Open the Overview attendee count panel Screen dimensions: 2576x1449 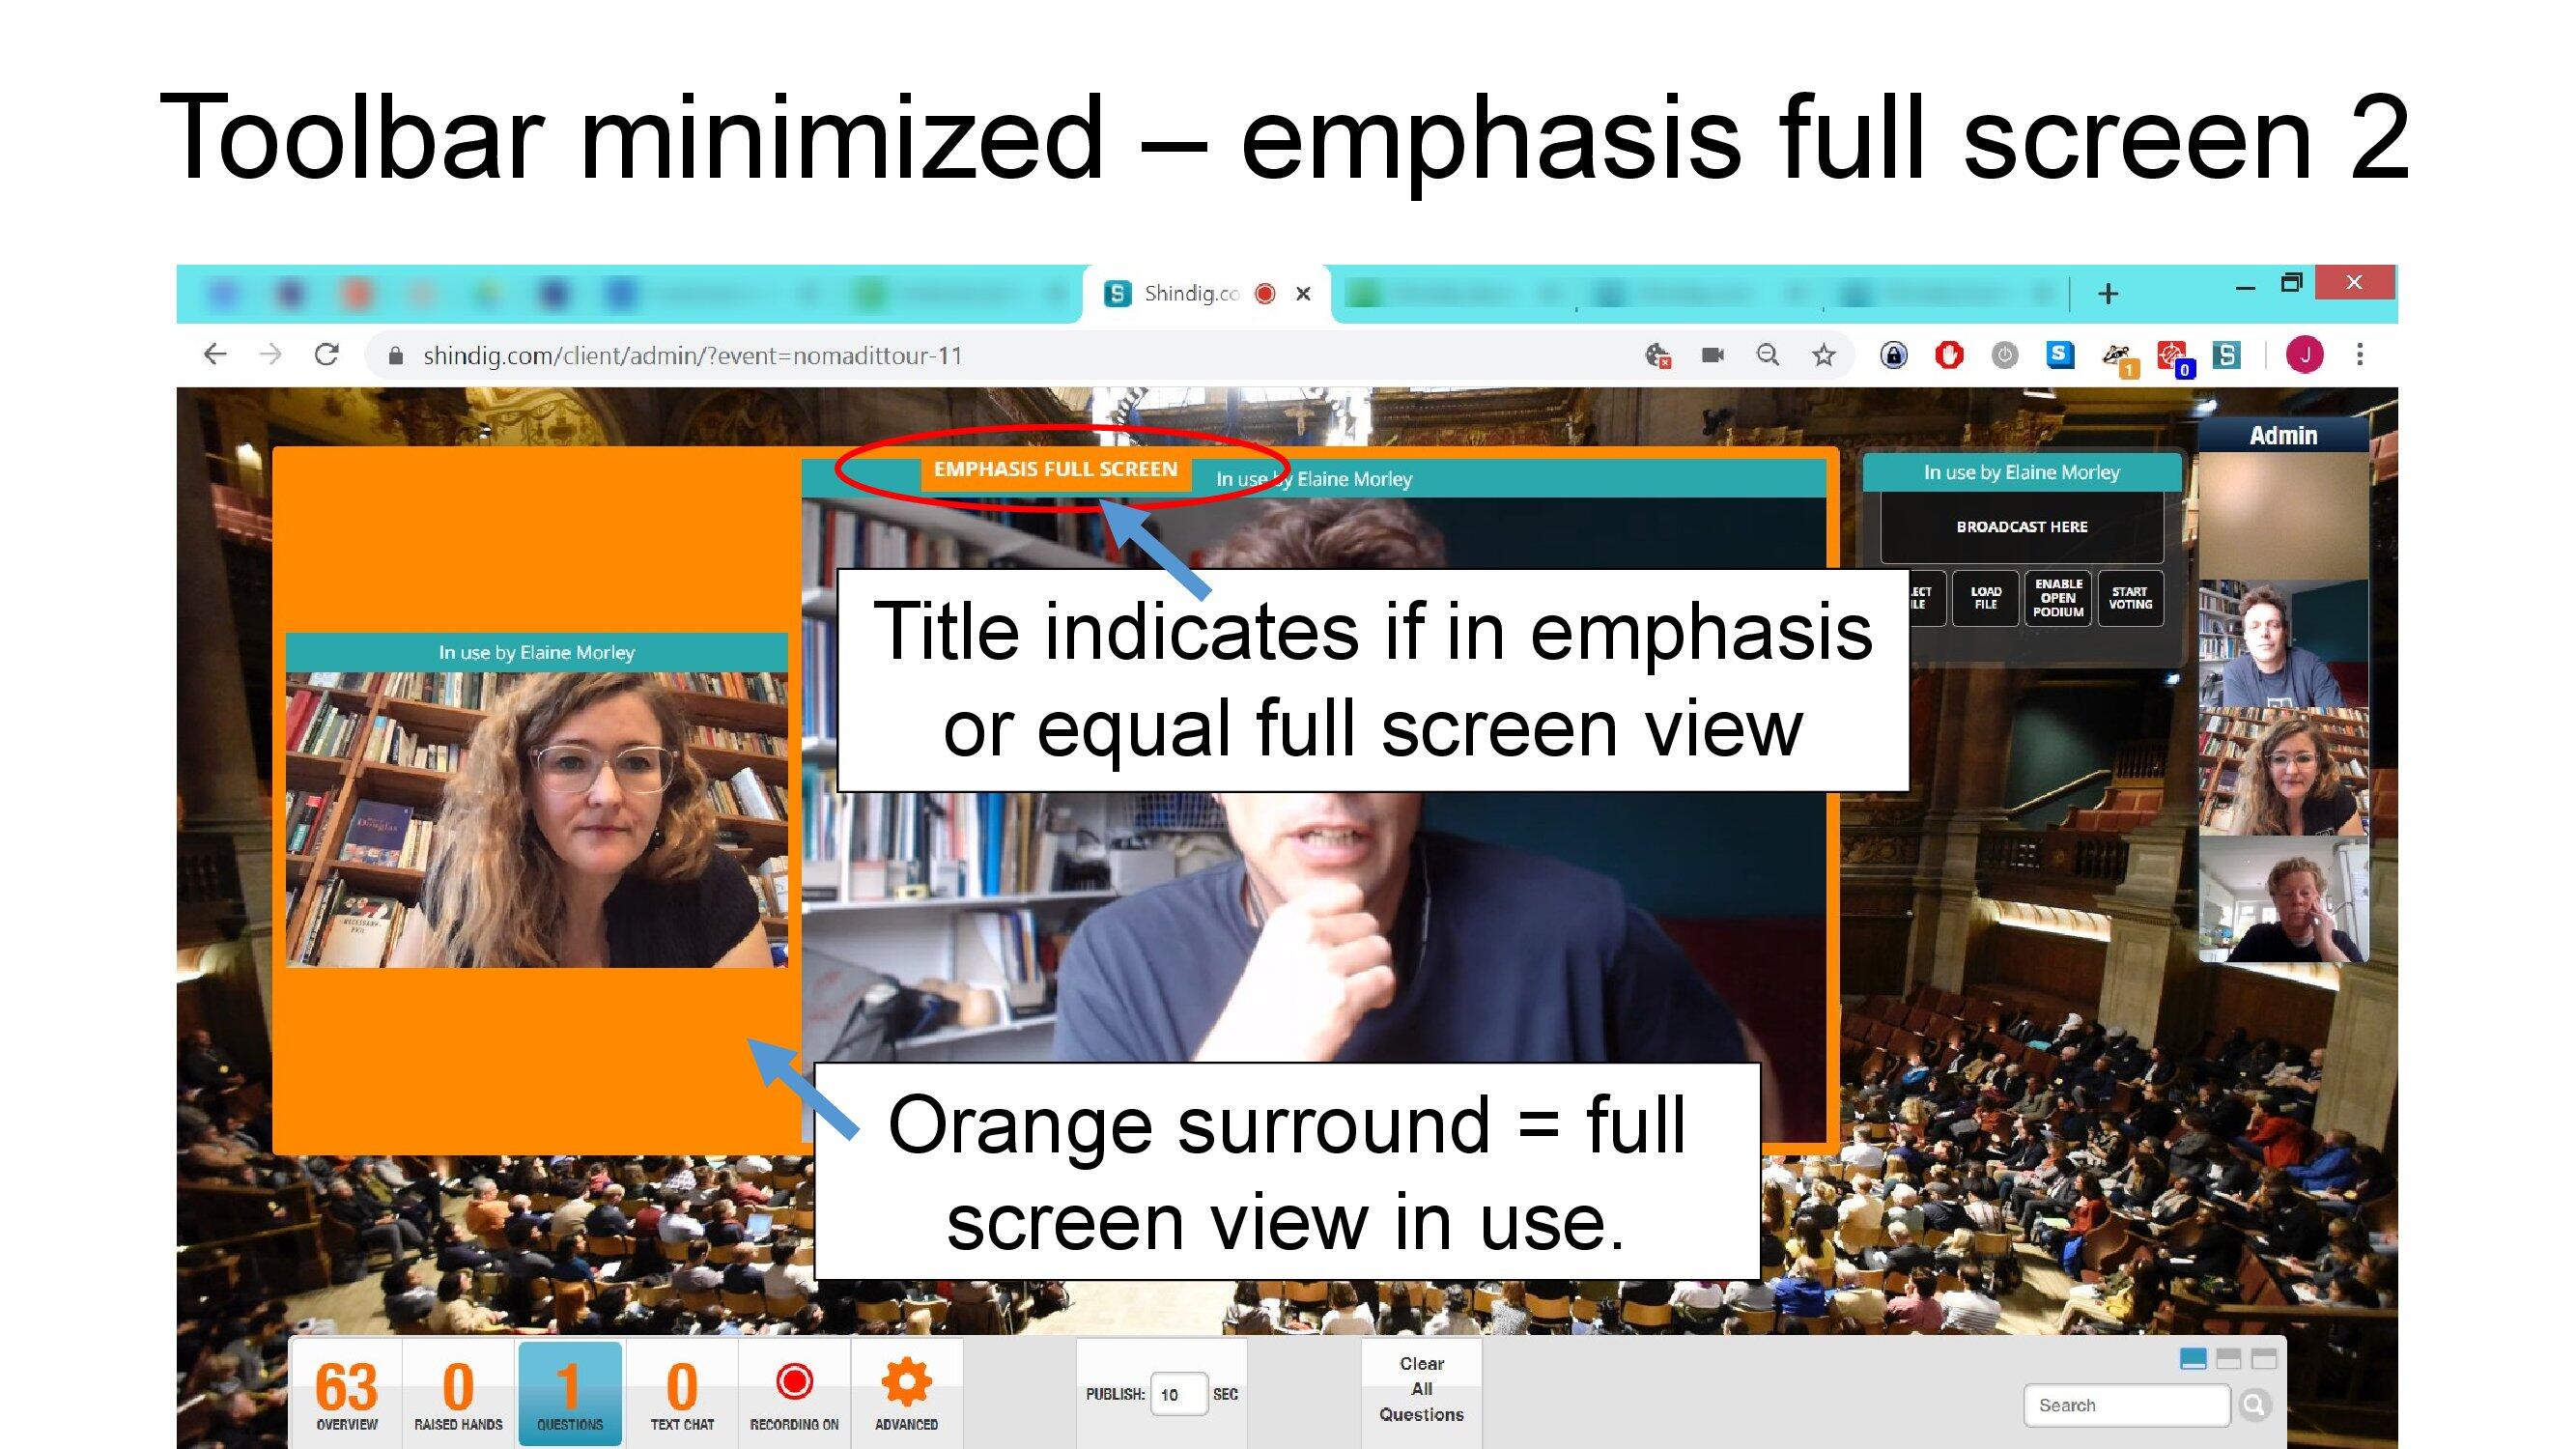click(347, 1393)
